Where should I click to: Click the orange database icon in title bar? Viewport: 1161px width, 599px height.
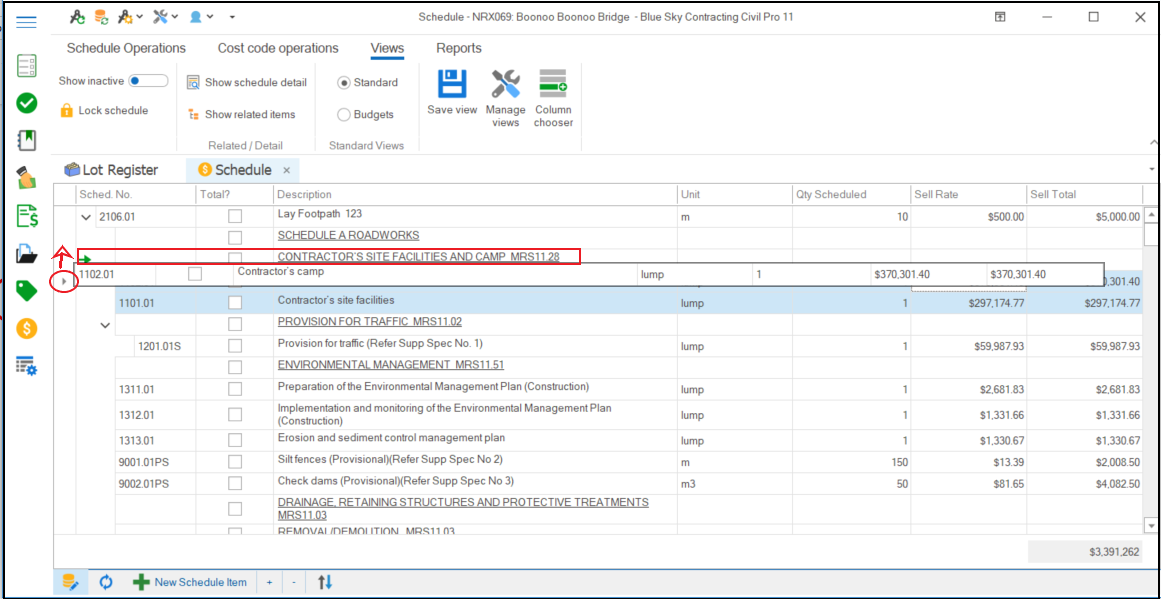101,16
